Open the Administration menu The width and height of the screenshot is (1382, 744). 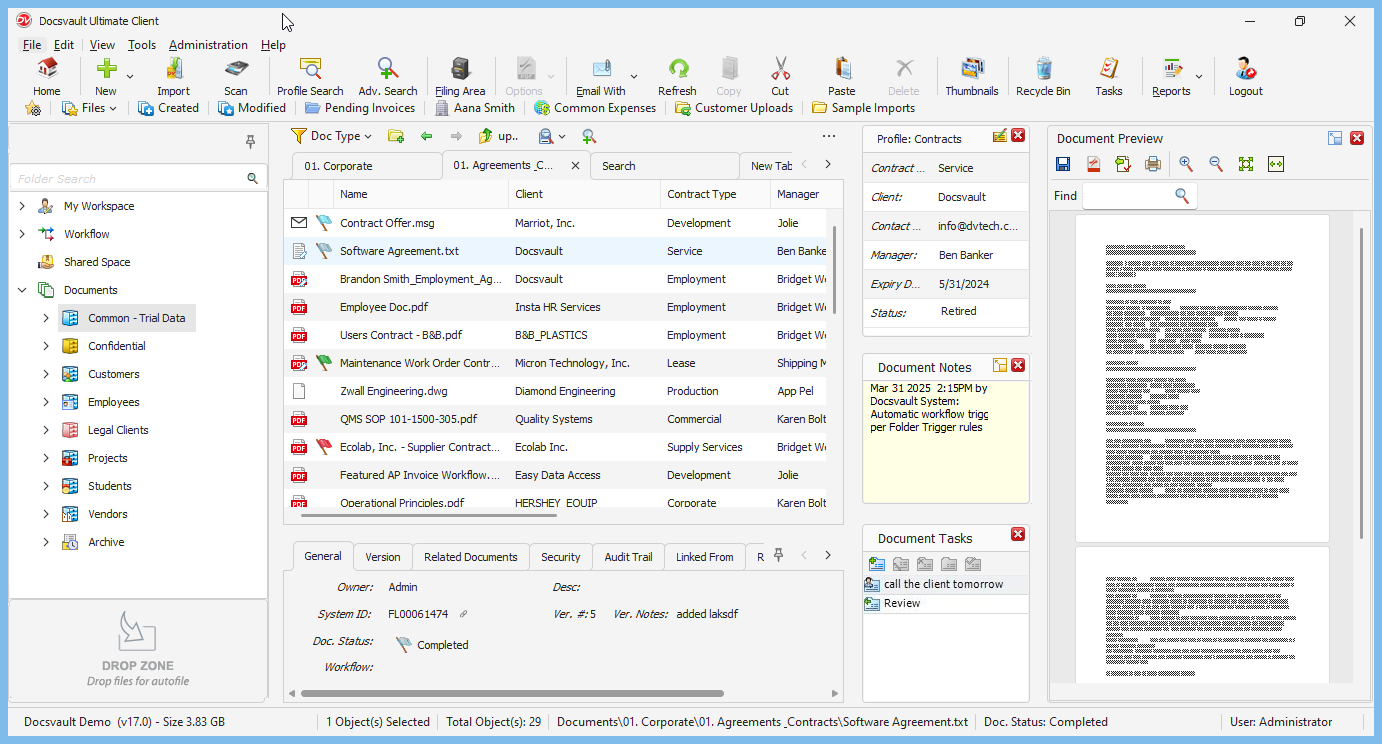pos(208,45)
